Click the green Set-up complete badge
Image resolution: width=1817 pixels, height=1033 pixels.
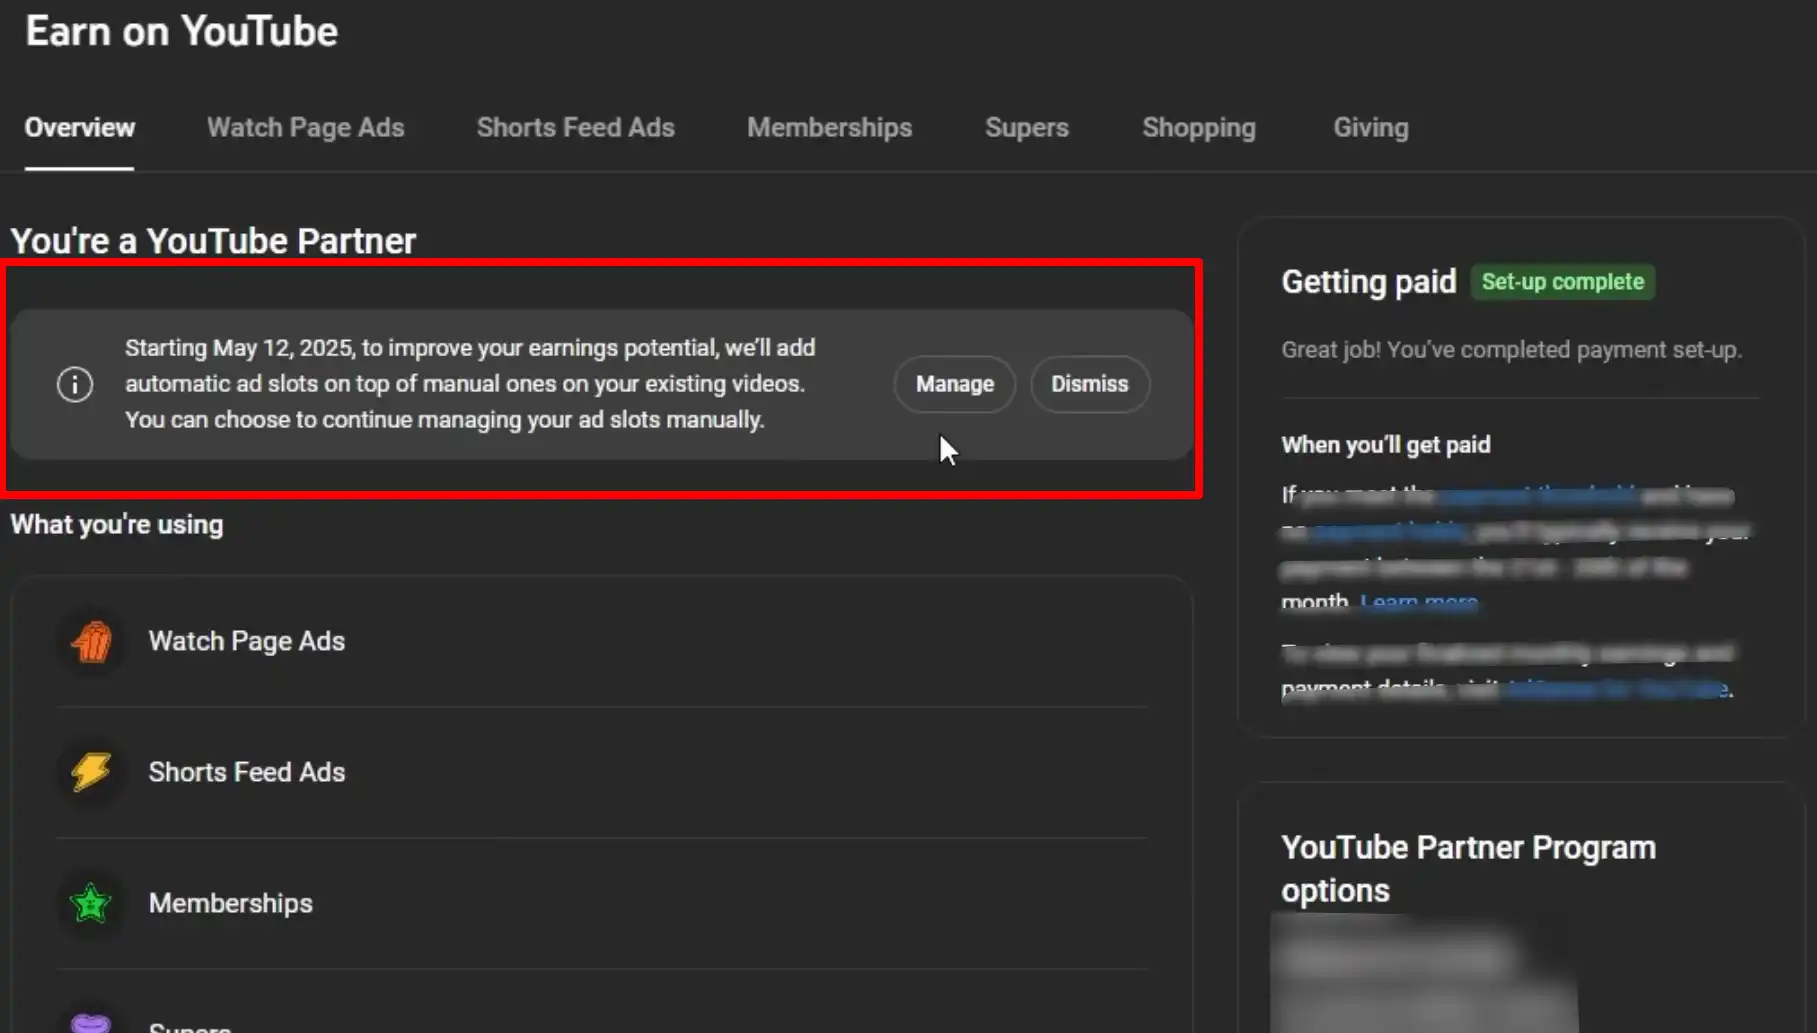(1562, 282)
